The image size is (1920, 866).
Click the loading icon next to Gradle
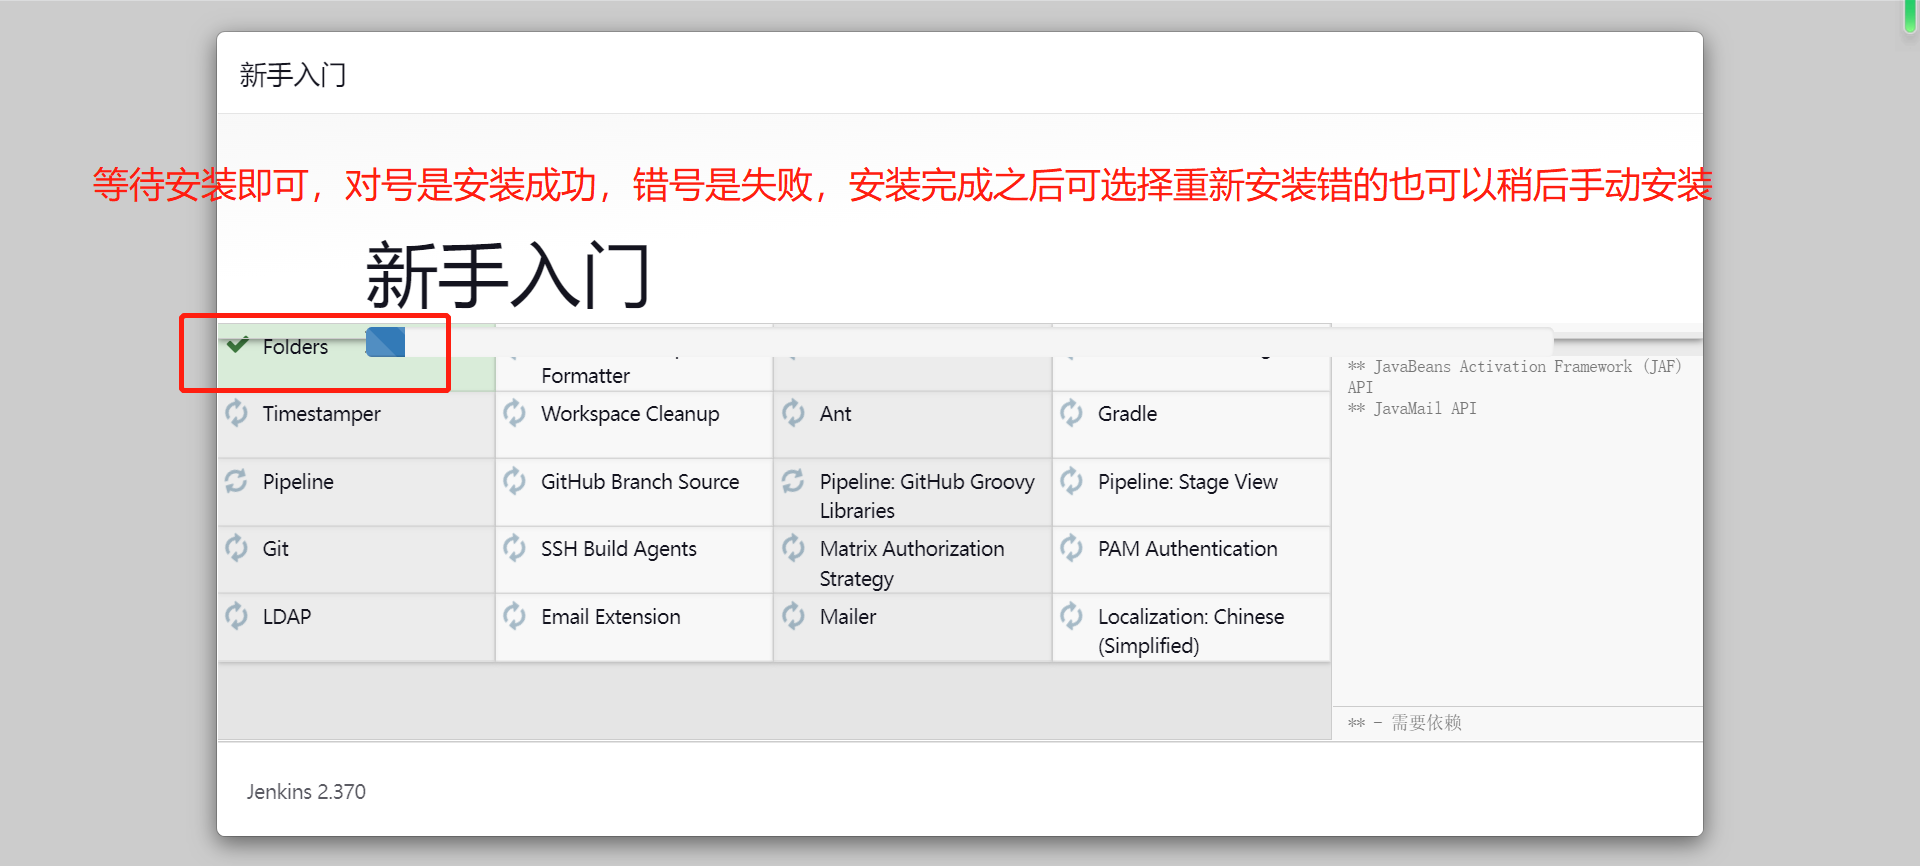(x=1072, y=413)
